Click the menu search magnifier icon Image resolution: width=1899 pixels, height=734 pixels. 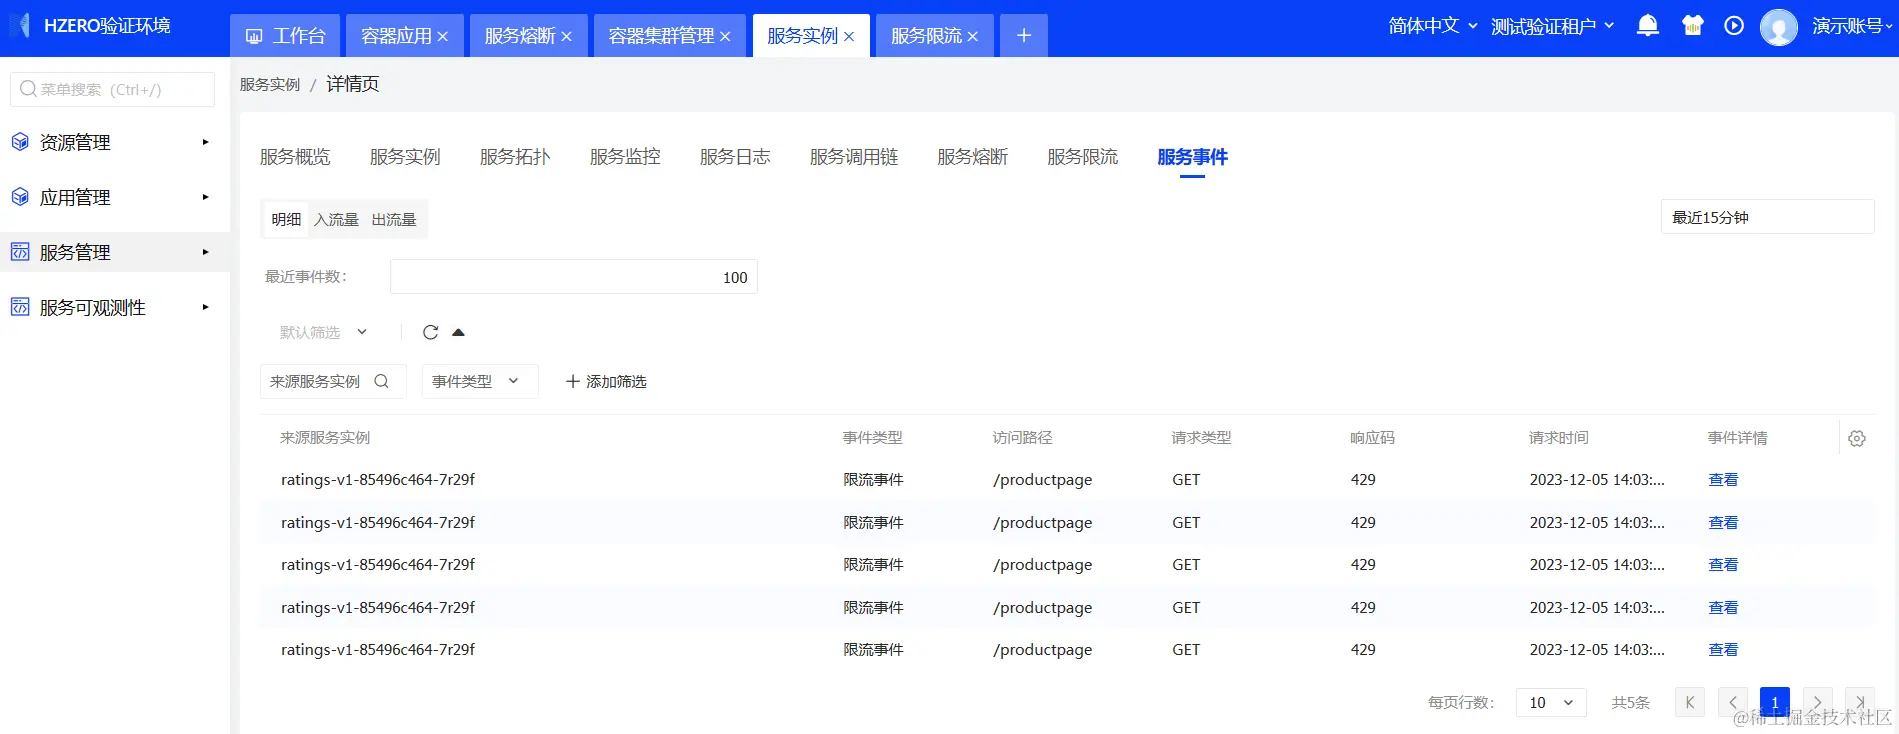28,89
